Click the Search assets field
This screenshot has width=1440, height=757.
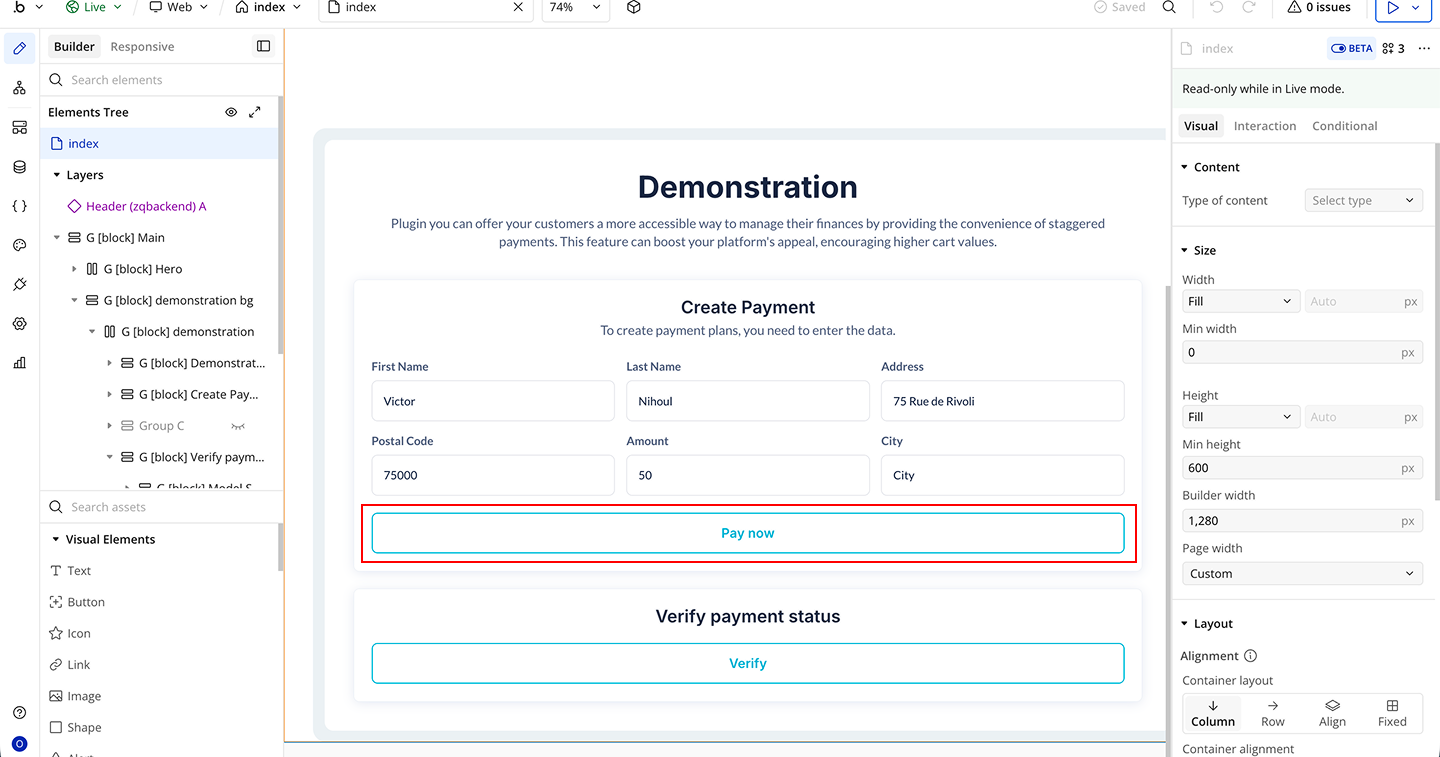160,507
